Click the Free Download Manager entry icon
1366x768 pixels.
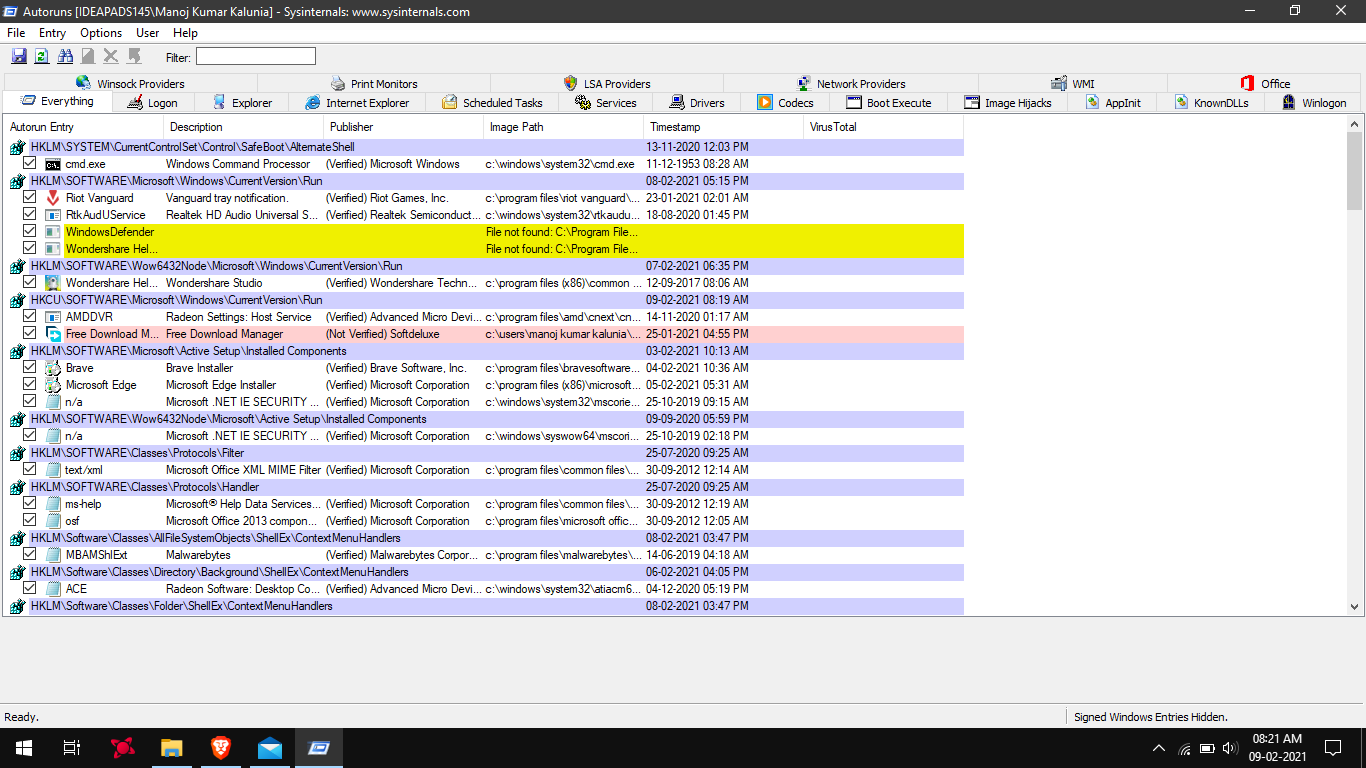tap(53, 334)
